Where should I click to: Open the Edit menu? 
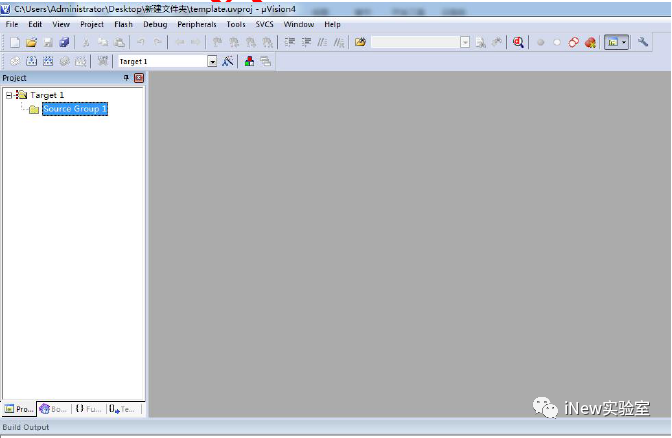tap(35, 24)
